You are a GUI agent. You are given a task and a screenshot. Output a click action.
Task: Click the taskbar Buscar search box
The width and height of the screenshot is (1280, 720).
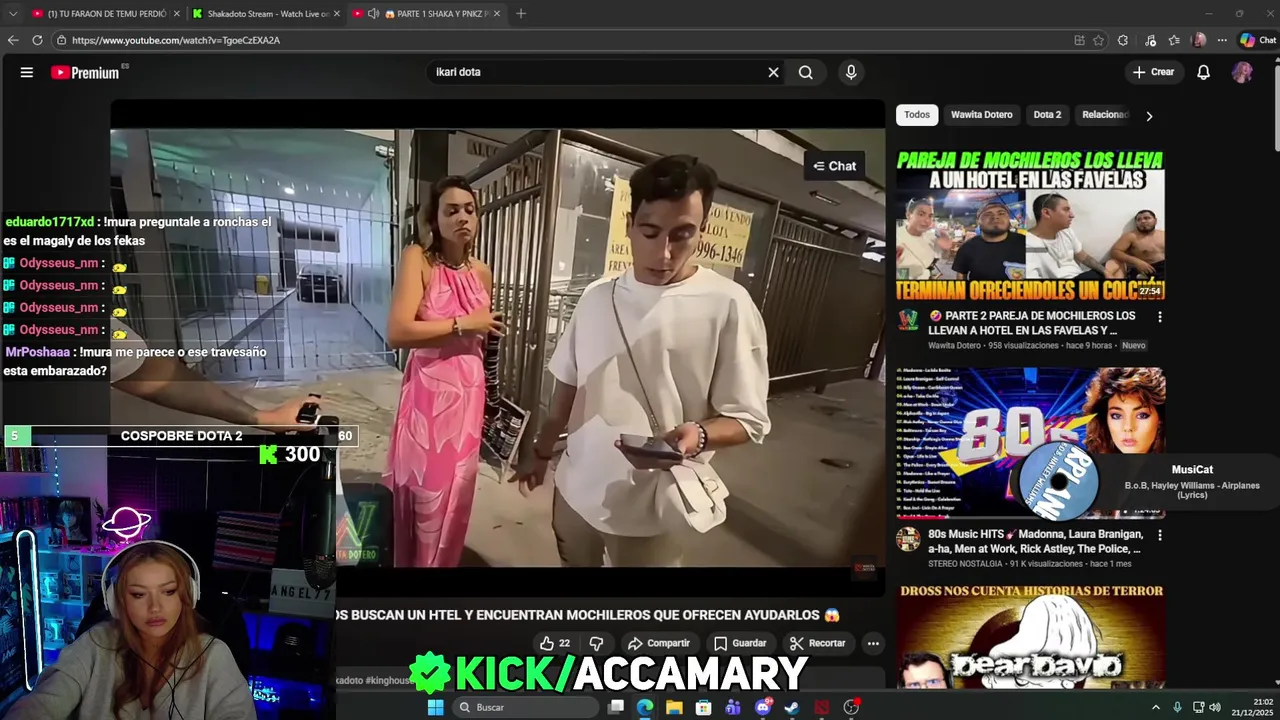coord(525,707)
